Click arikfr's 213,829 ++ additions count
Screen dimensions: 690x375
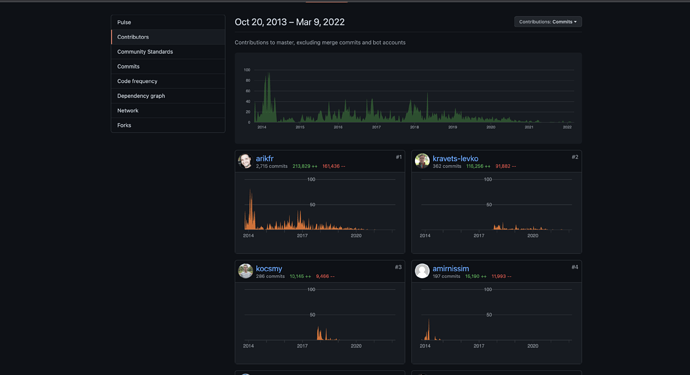pos(305,166)
